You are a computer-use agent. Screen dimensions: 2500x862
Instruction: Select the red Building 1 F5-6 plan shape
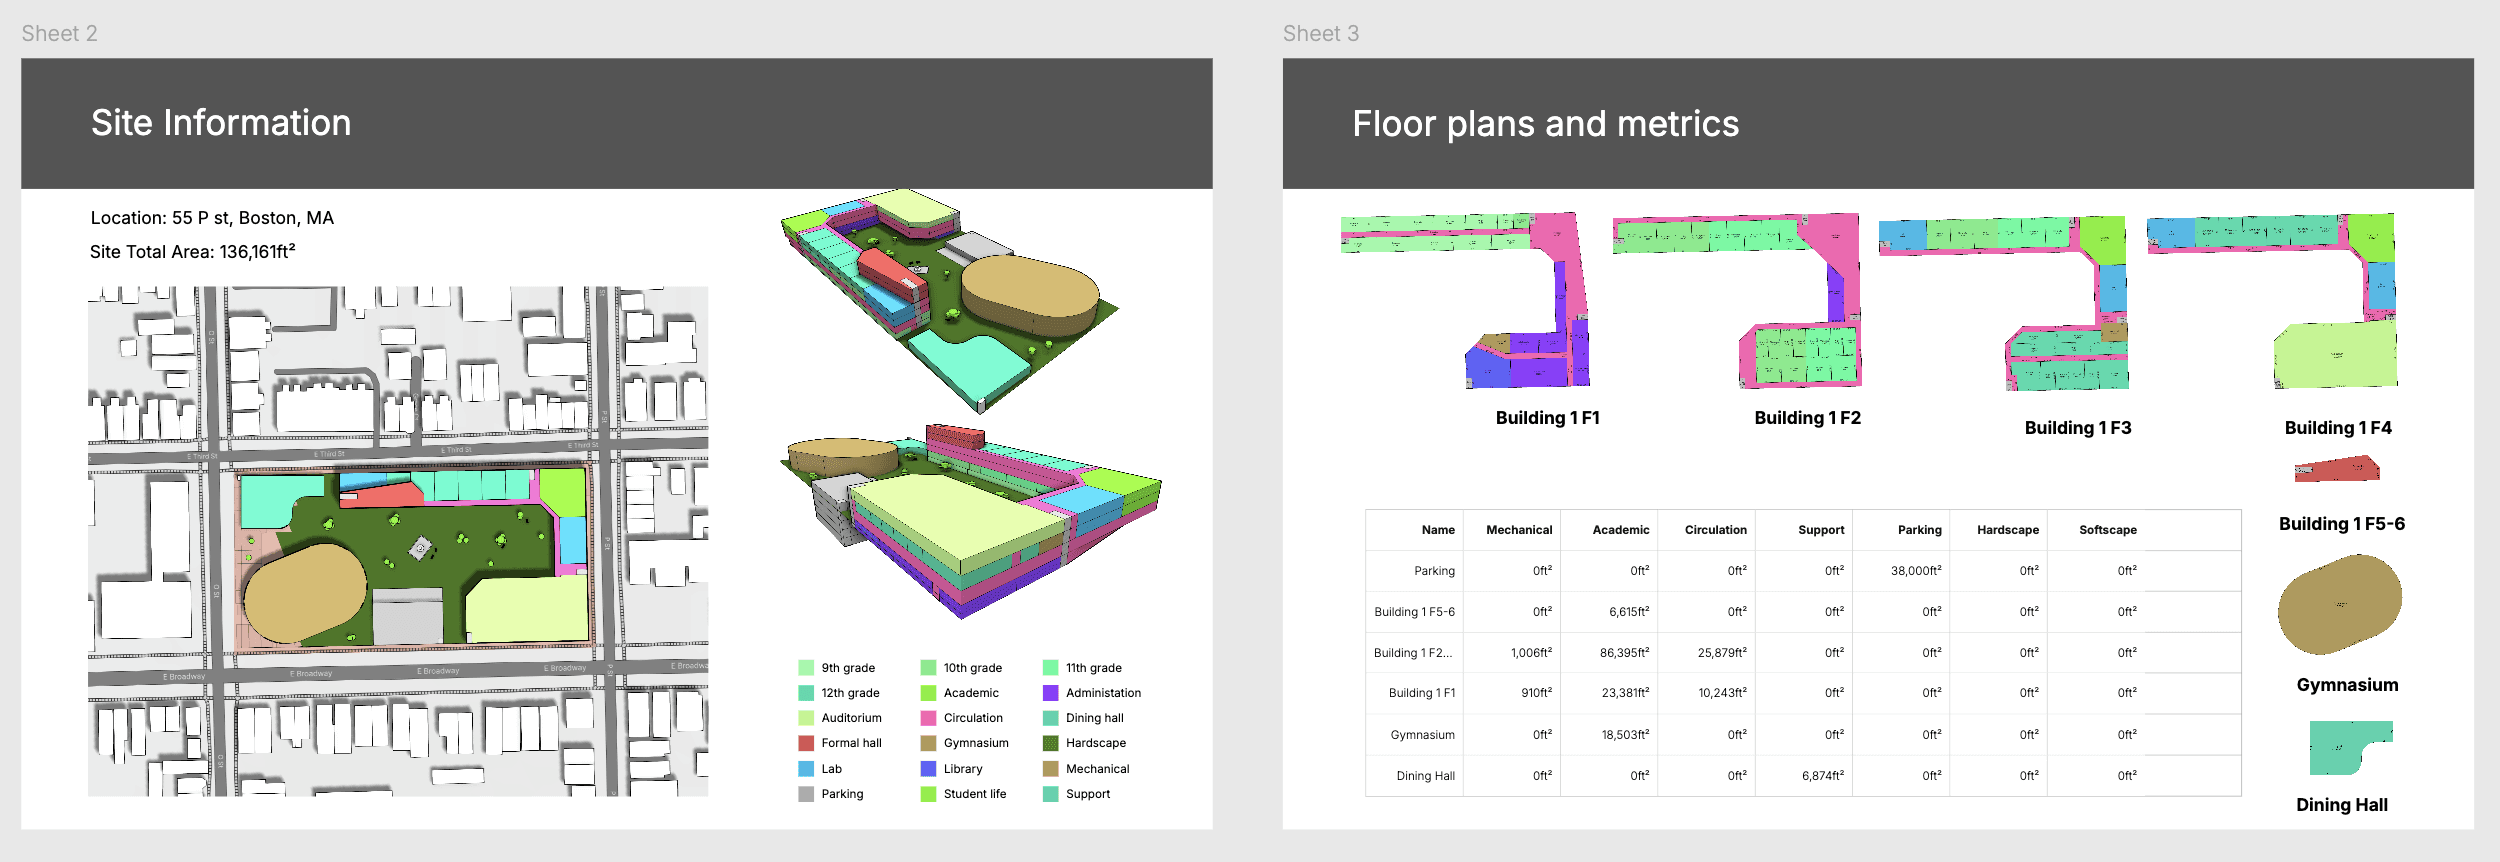pyautogui.click(x=2337, y=469)
